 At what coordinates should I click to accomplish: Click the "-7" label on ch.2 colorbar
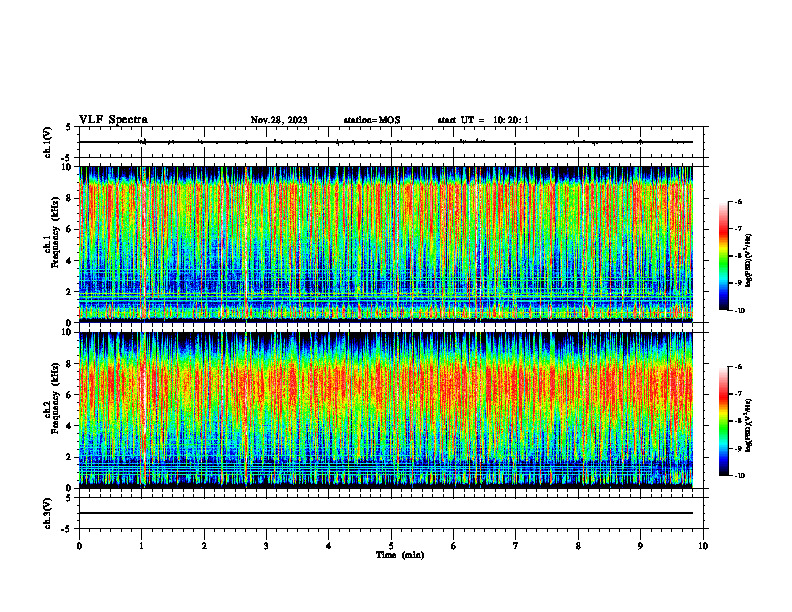click(738, 394)
